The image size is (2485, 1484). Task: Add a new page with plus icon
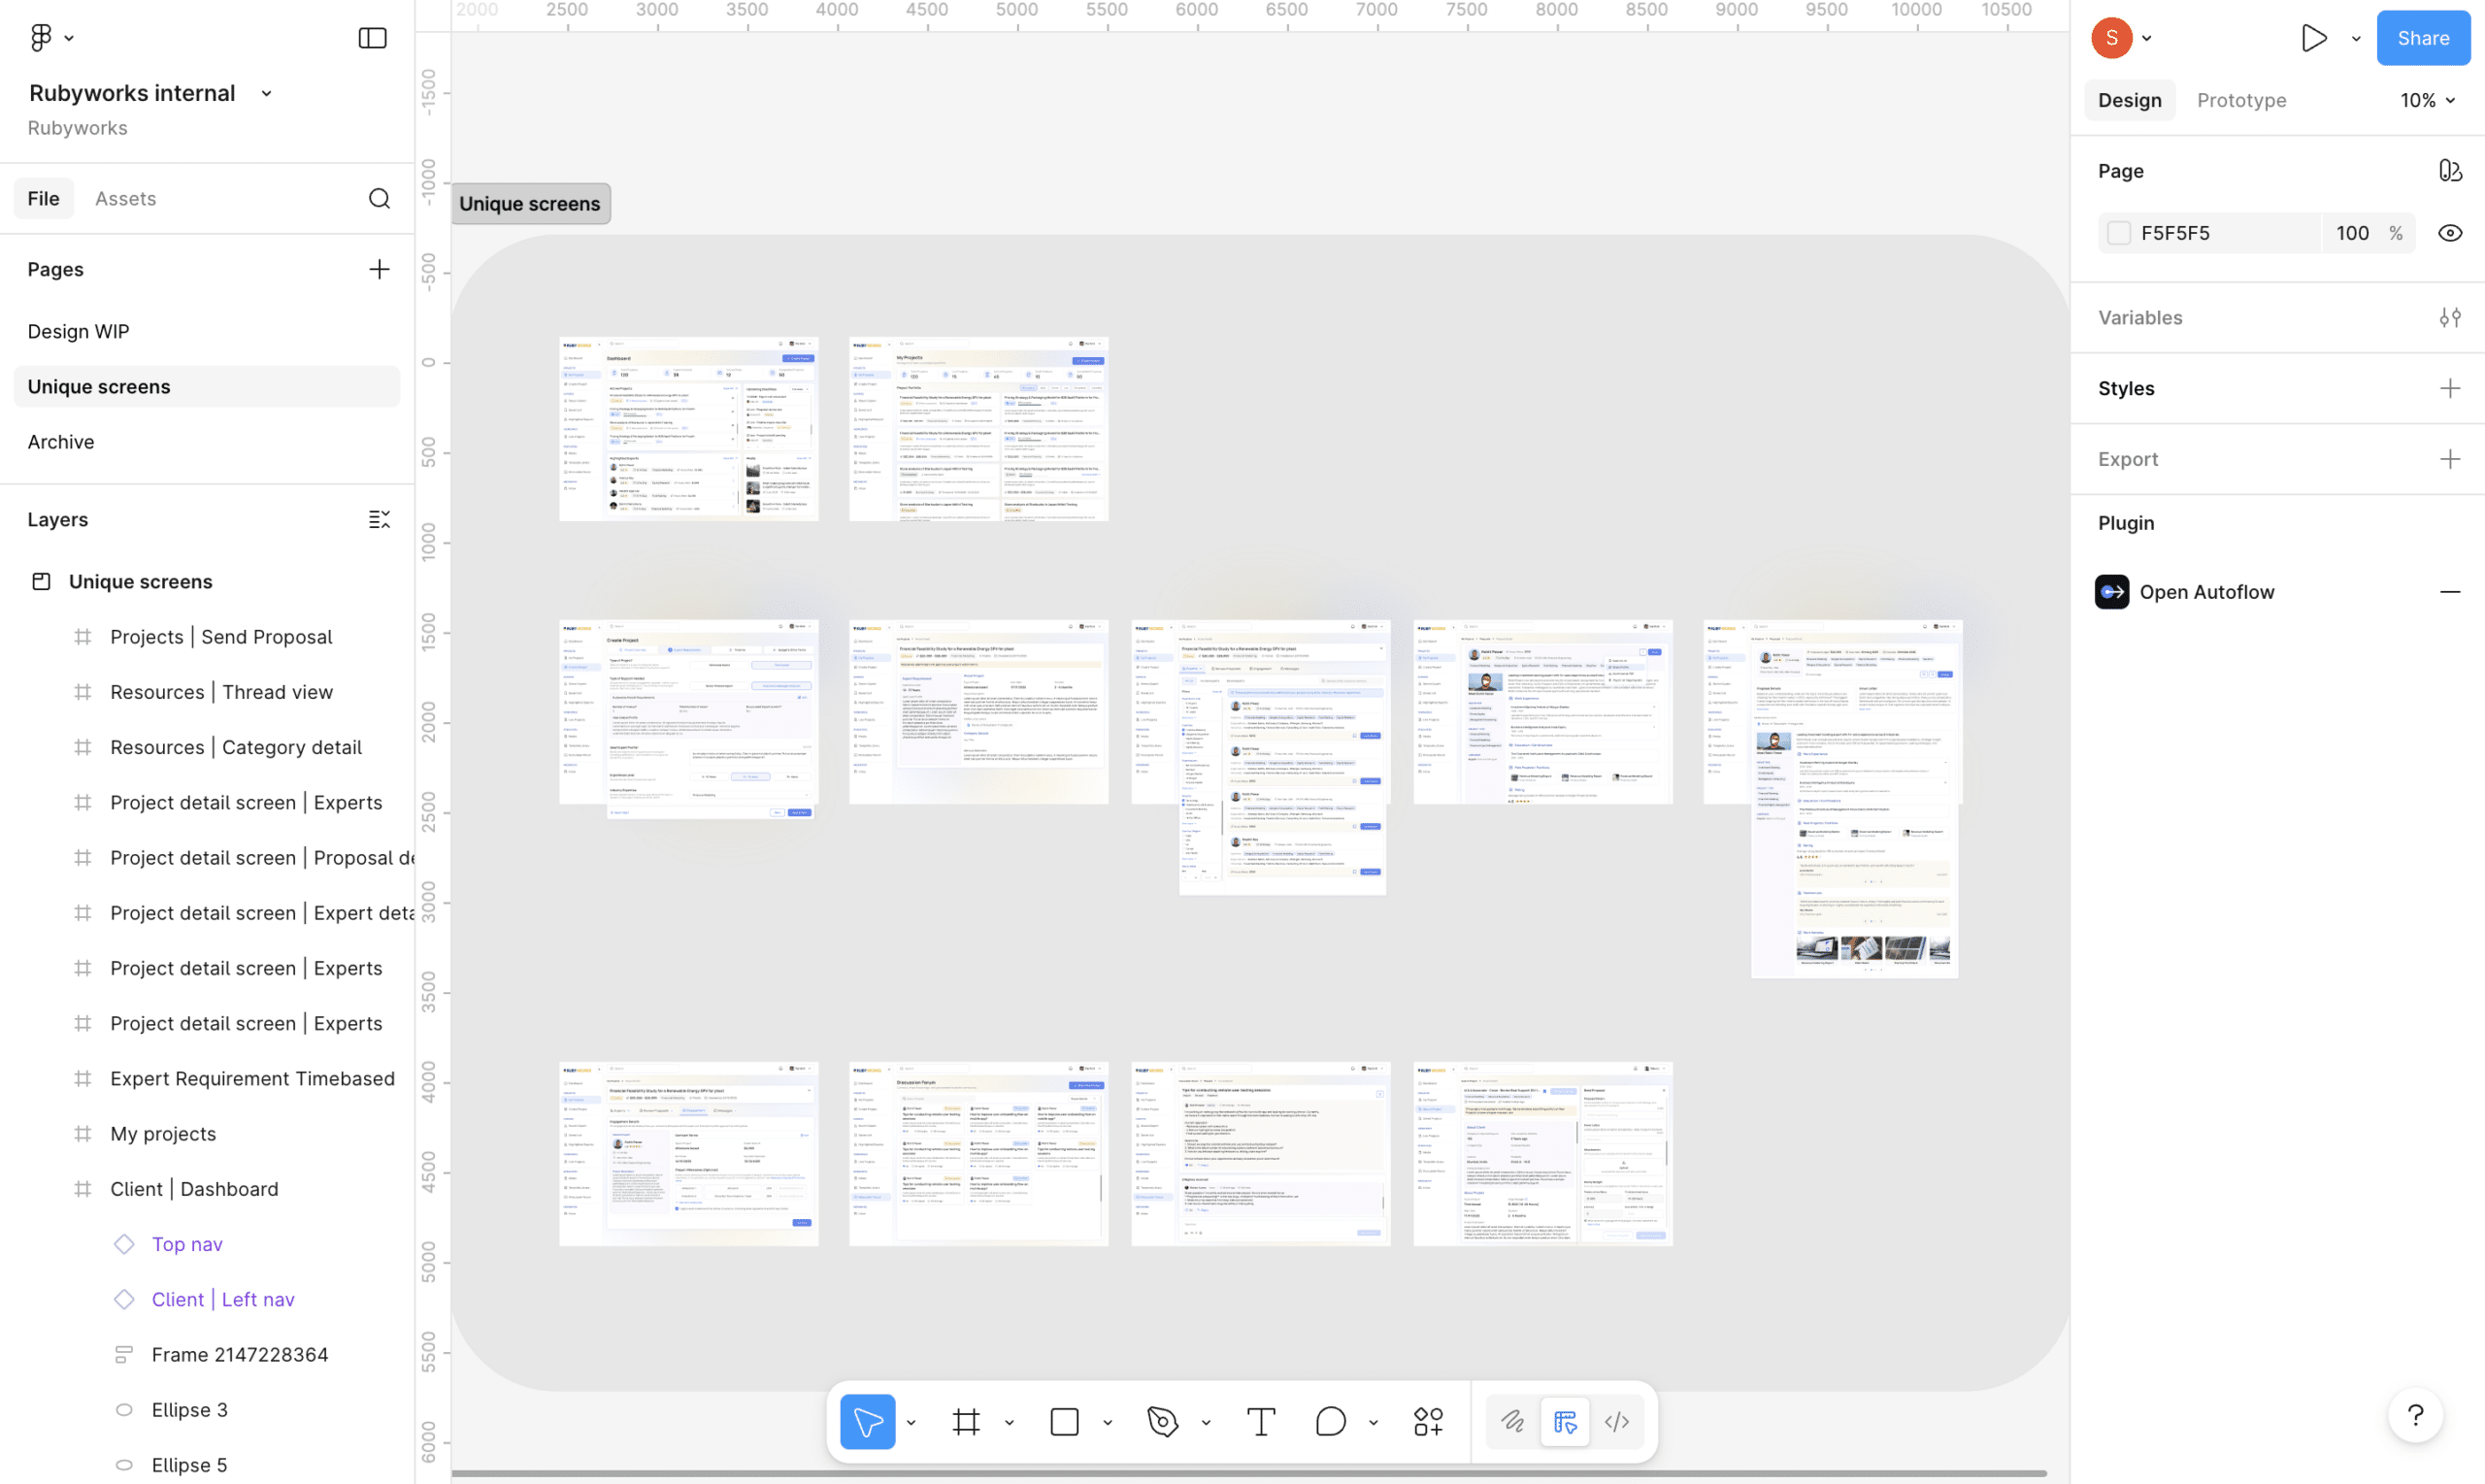click(x=379, y=269)
